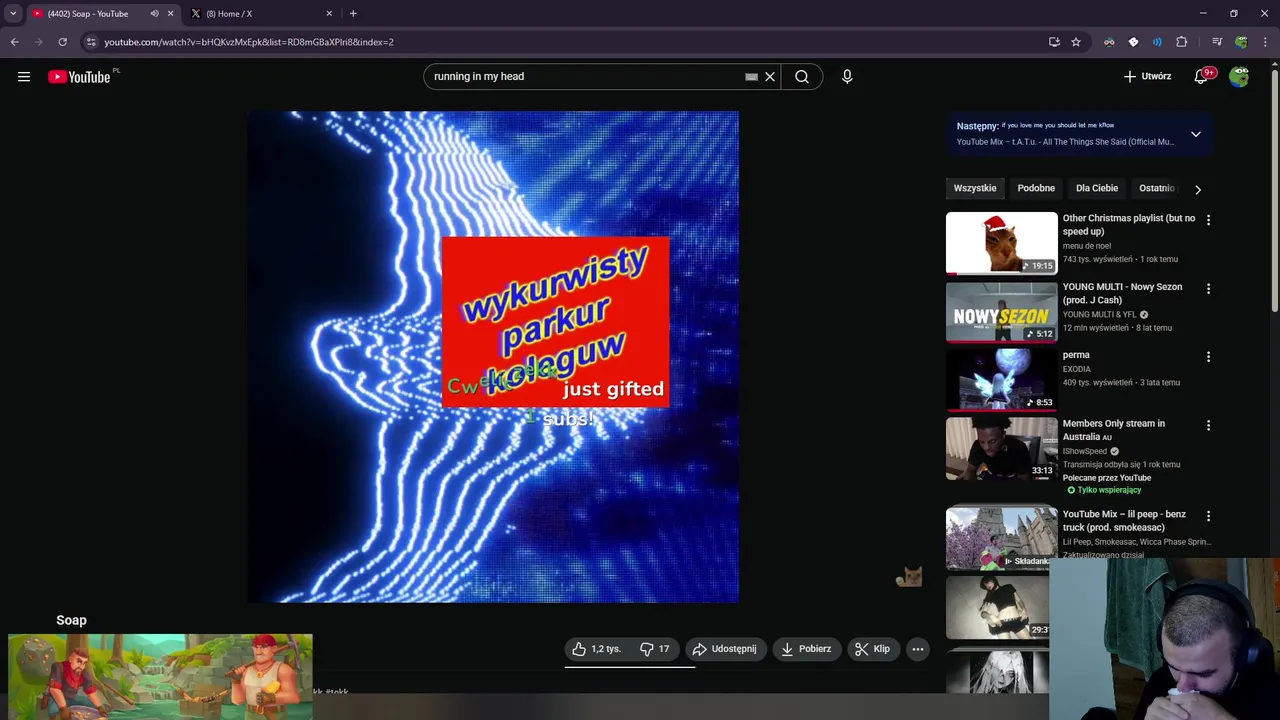Open the notifications bell

pos(1202,77)
